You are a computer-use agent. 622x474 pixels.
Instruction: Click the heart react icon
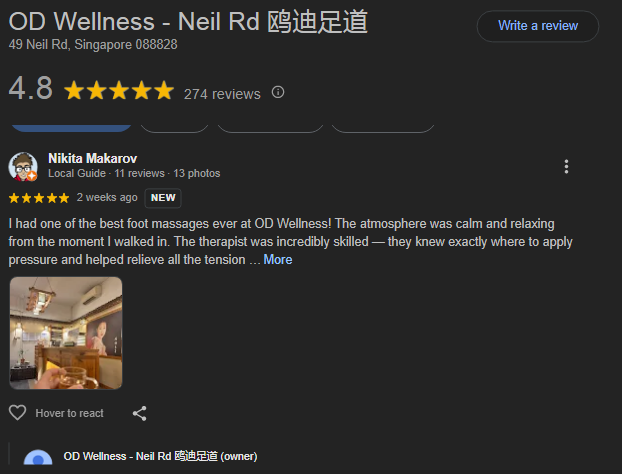tap(17, 413)
